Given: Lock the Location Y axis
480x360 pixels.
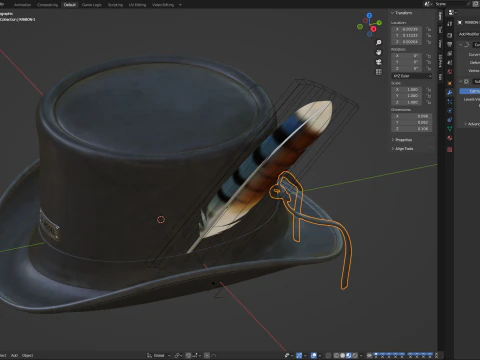Looking at the screenshot, I should click(429, 35).
